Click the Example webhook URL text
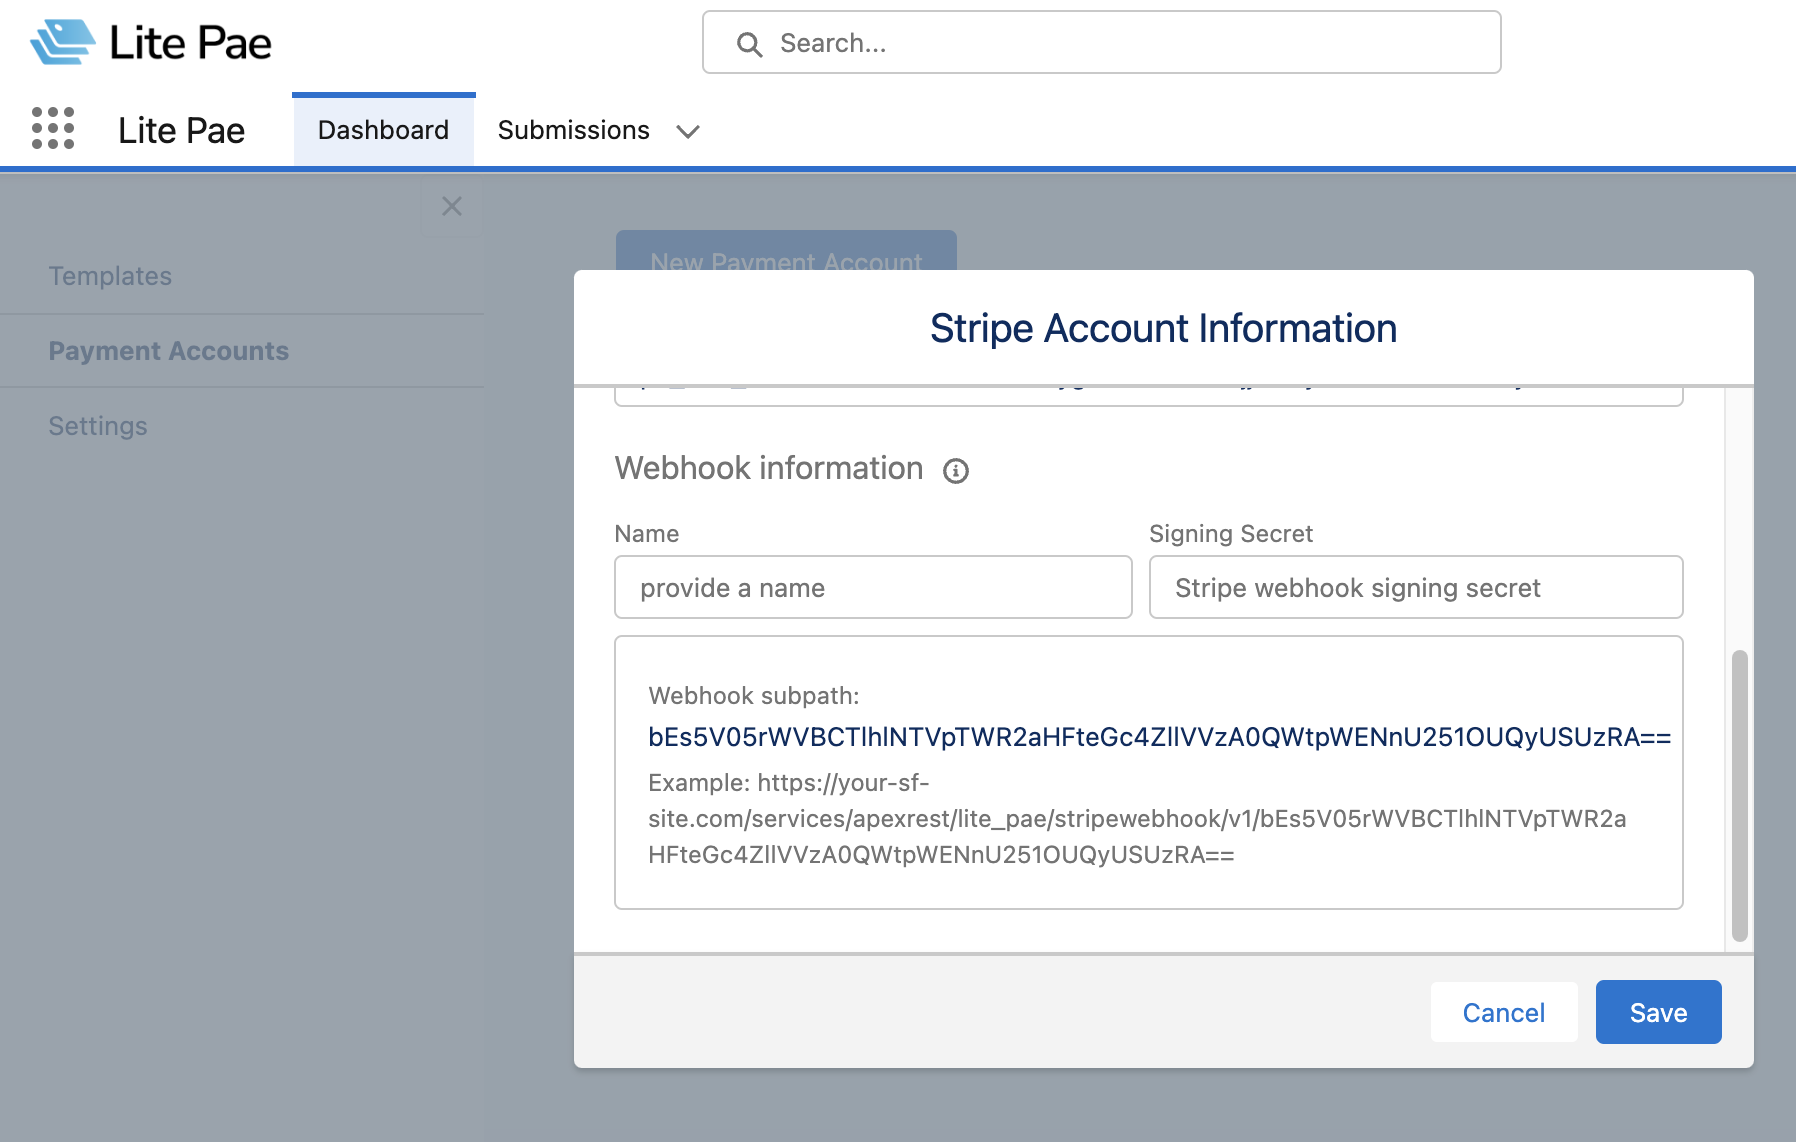This screenshot has height=1142, width=1796. [1137, 818]
